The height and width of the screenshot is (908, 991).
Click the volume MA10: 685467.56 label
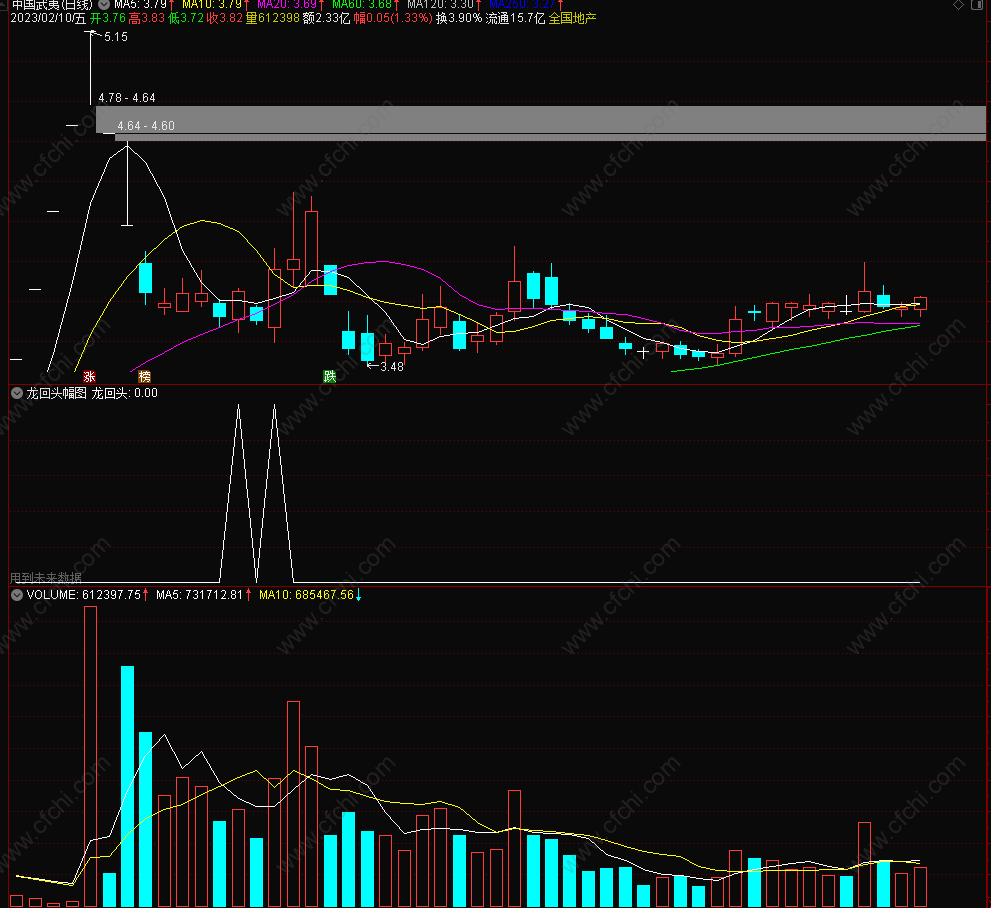pyautogui.click(x=306, y=595)
